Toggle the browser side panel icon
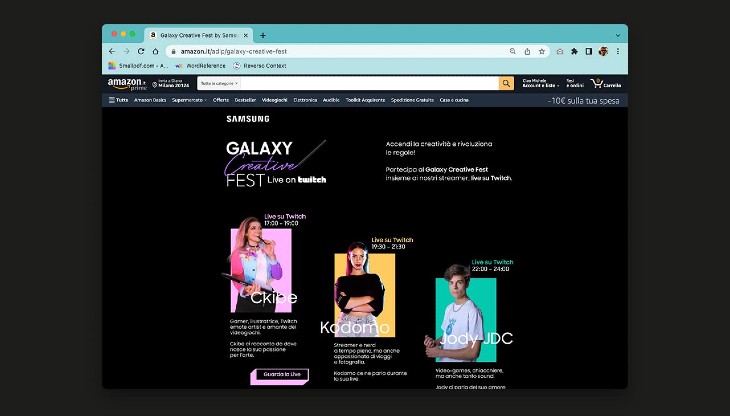Image resolution: width=730 pixels, height=416 pixels. pyautogui.click(x=589, y=51)
